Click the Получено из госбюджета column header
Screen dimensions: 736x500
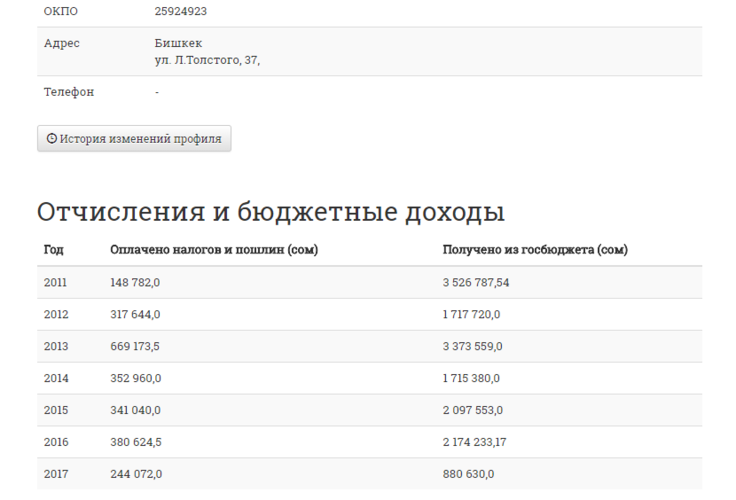[x=535, y=250]
